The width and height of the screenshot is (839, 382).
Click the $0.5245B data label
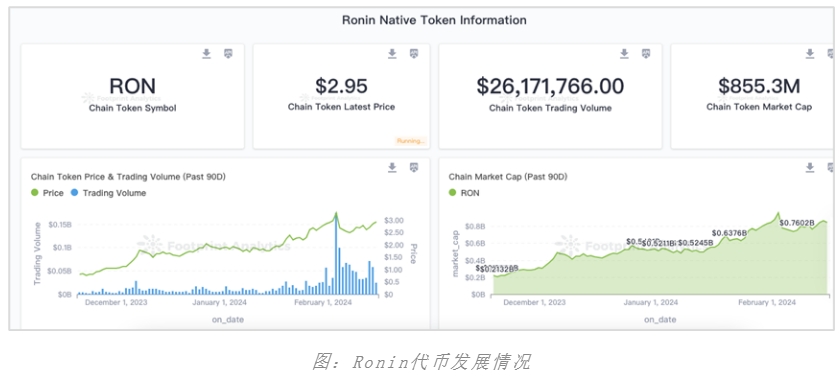tap(696, 243)
